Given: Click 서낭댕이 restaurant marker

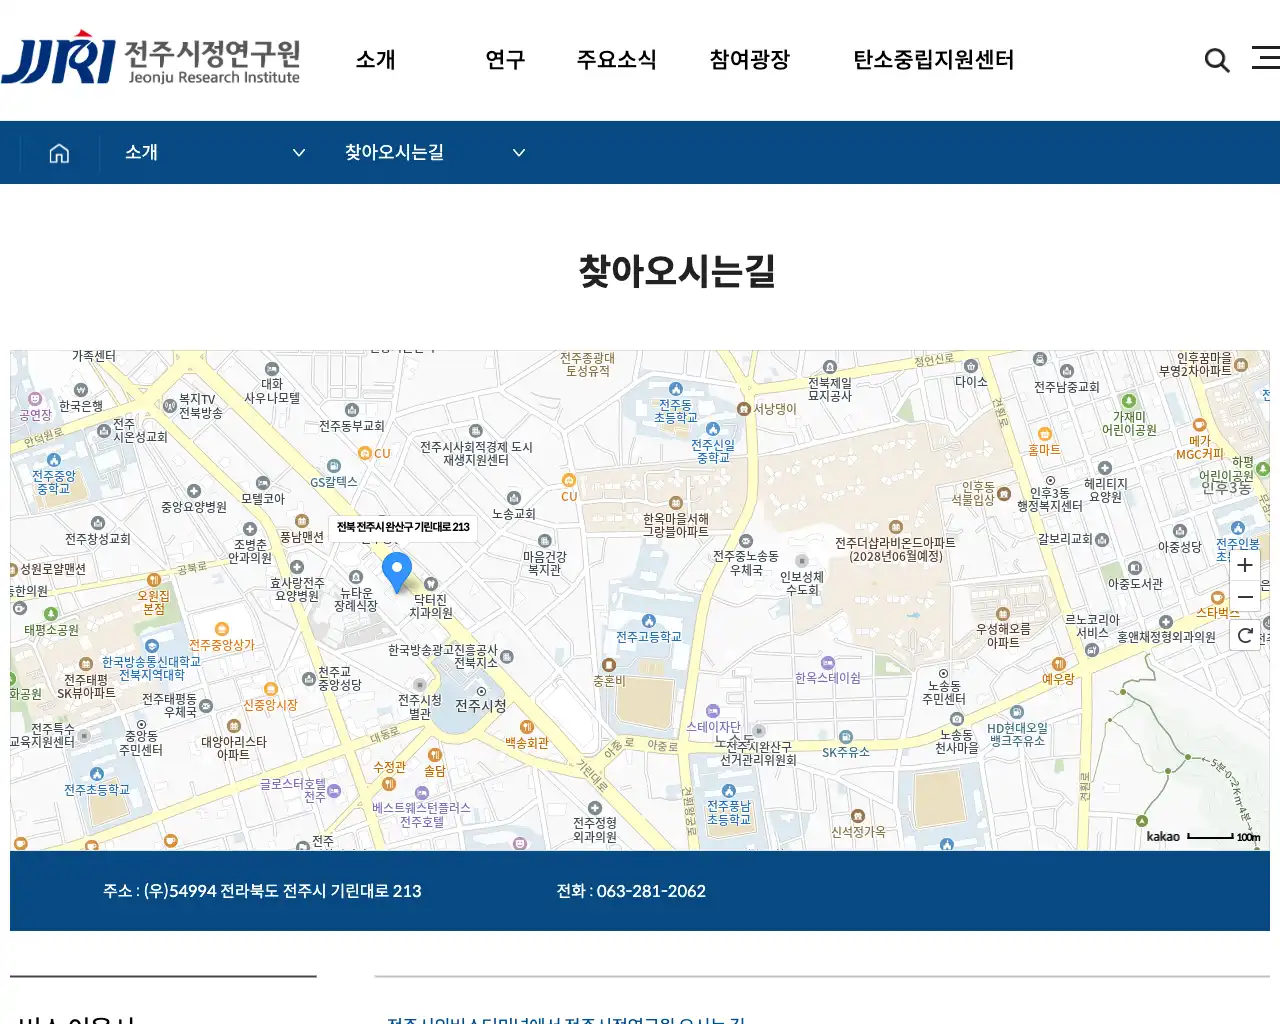Looking at the screenshot, I should (x=744, y=409).
